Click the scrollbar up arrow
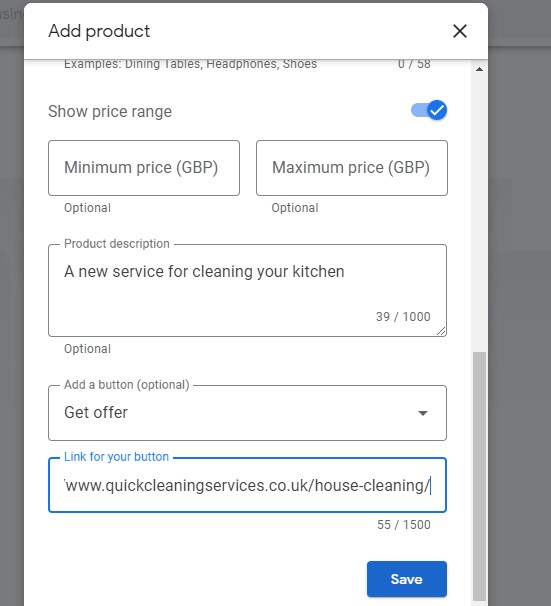Screen dimensions: 551x606 click(479, 69)
